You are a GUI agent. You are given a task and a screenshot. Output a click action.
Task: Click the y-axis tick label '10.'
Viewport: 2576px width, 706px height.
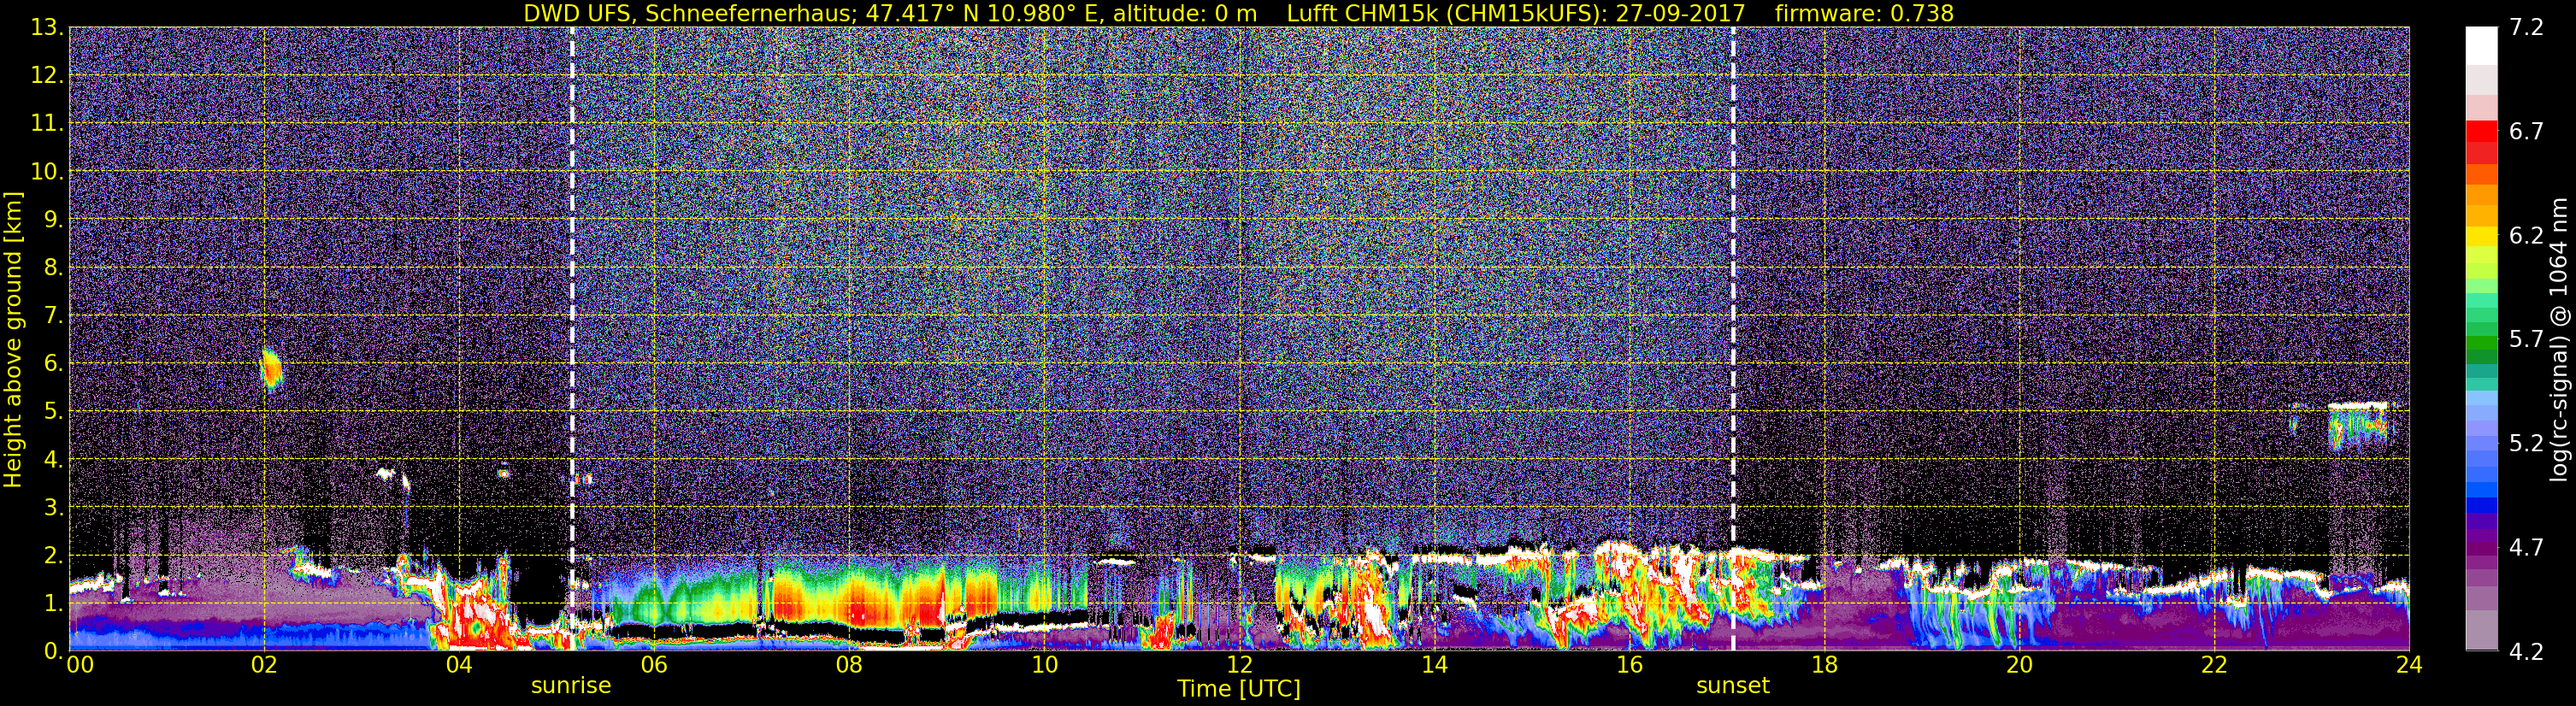(x=47, y=172)
